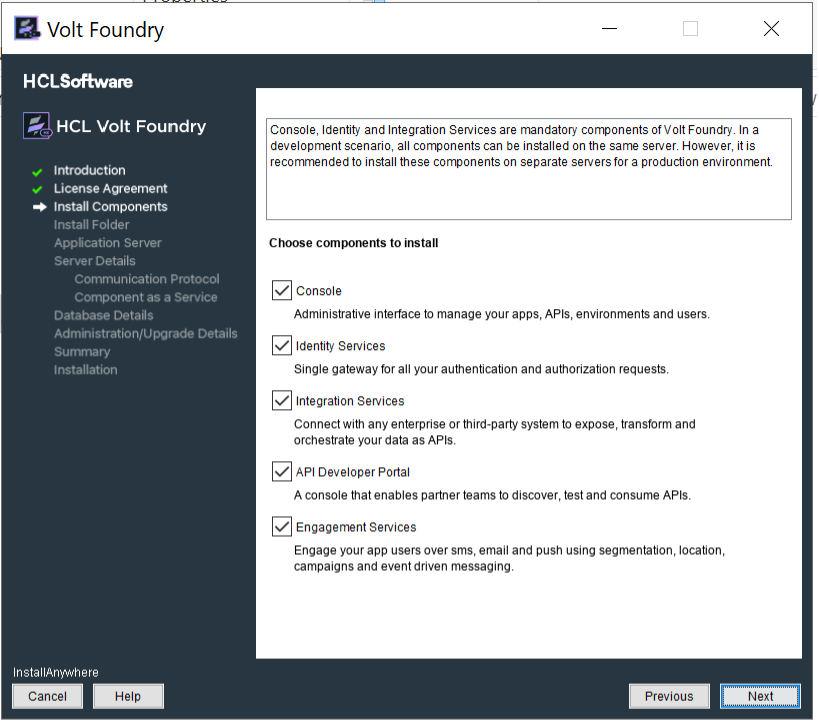Uncheck the Console component checkbox
819x728 pixels.
[x=282, y=291]
